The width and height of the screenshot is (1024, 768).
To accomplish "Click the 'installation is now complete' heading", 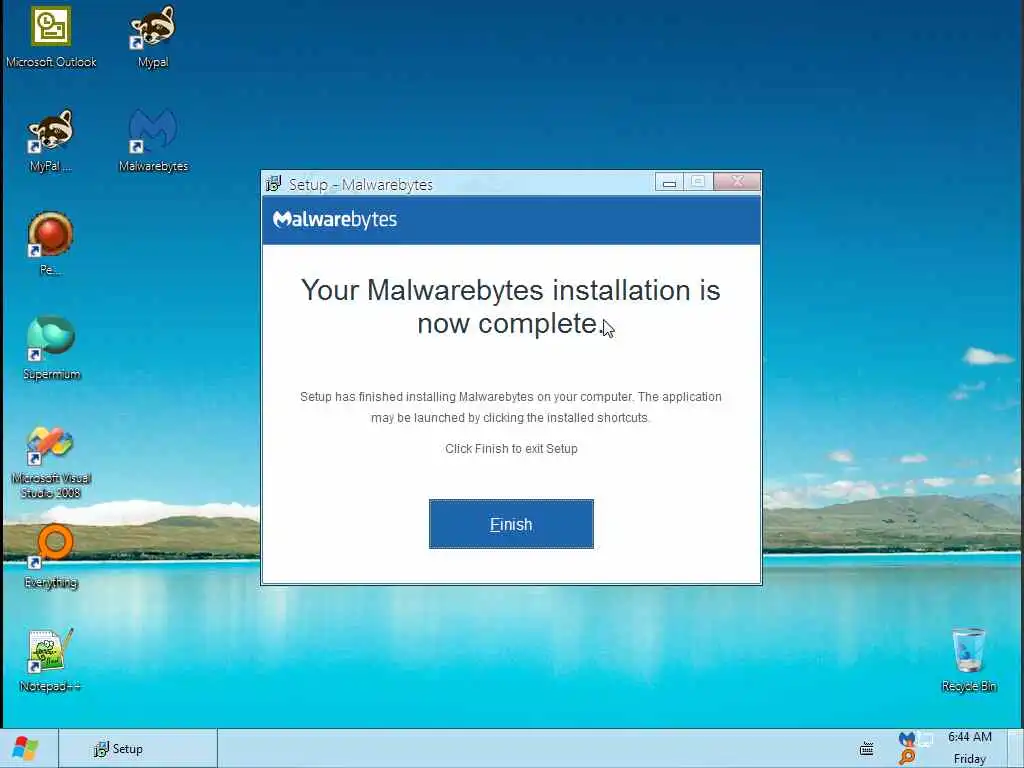I will [510, 306].
